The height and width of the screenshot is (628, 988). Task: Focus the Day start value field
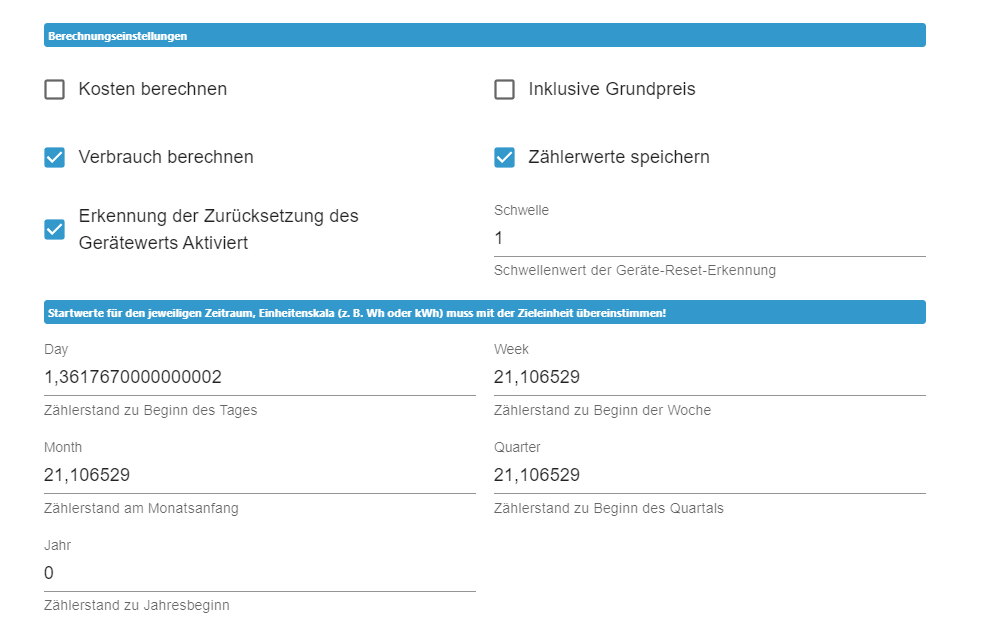pos(259,377)
